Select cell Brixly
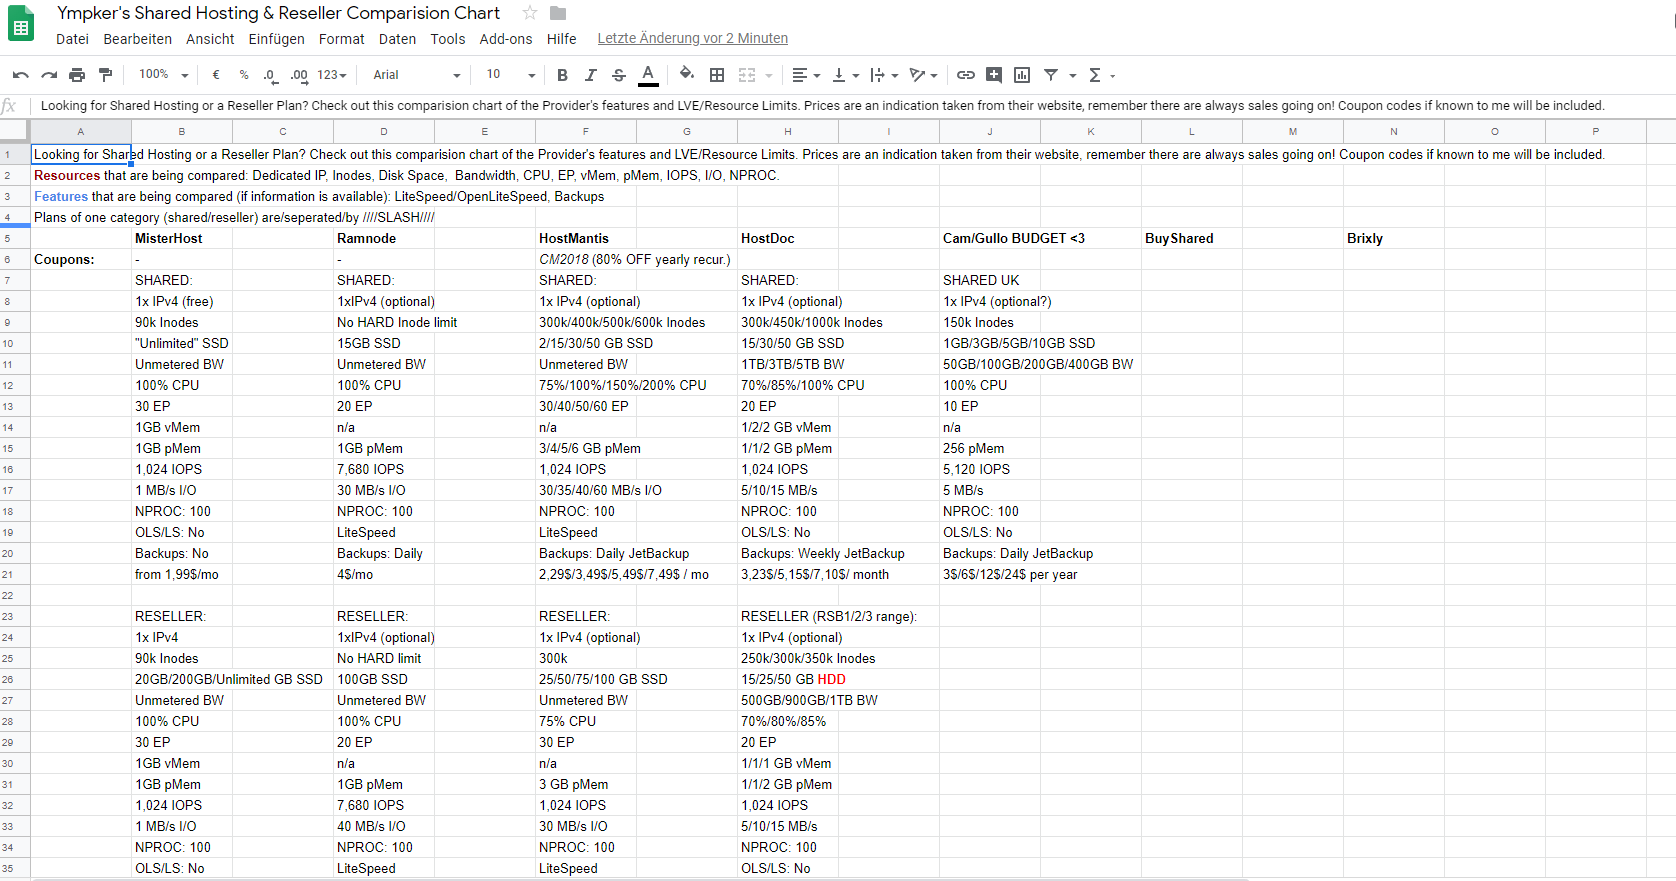This screenshot has height=881, width=1676. click(x=1394, y=238)
